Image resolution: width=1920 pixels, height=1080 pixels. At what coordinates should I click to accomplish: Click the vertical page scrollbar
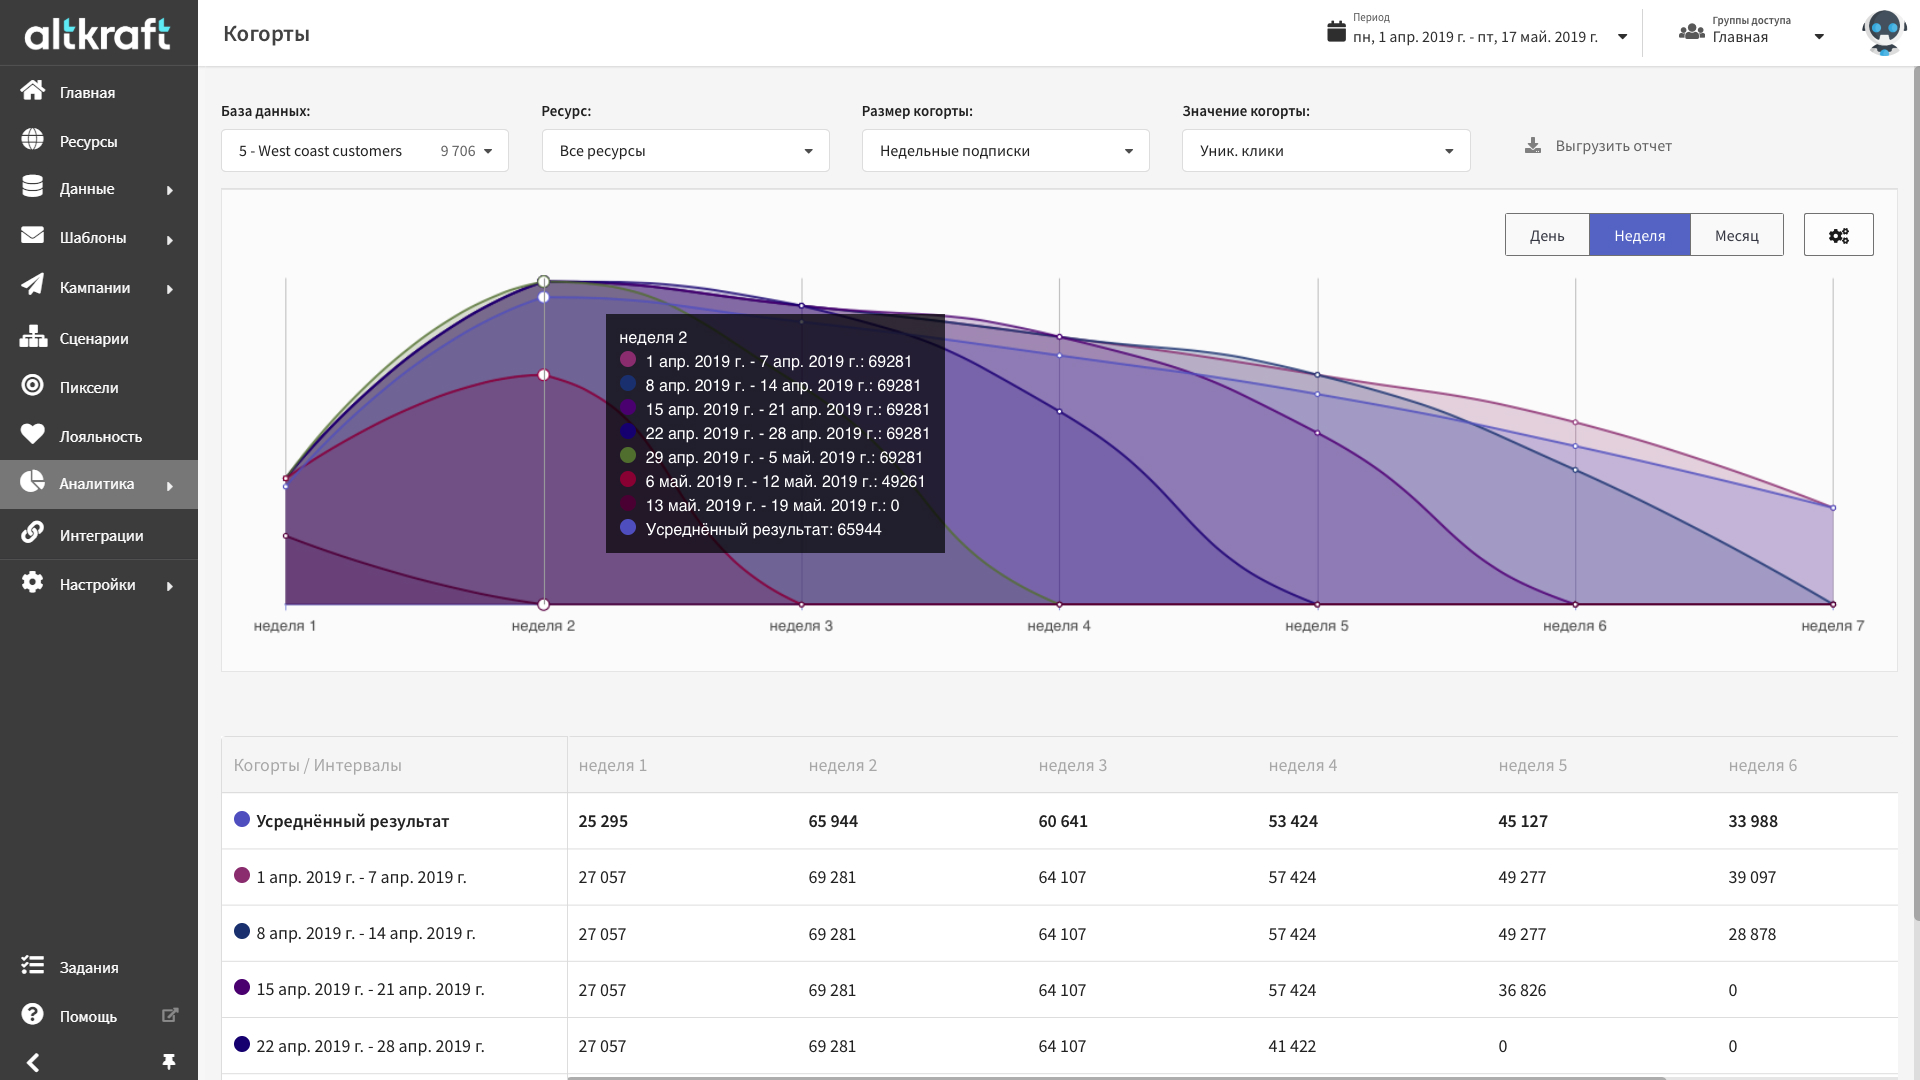point(1915,495)
